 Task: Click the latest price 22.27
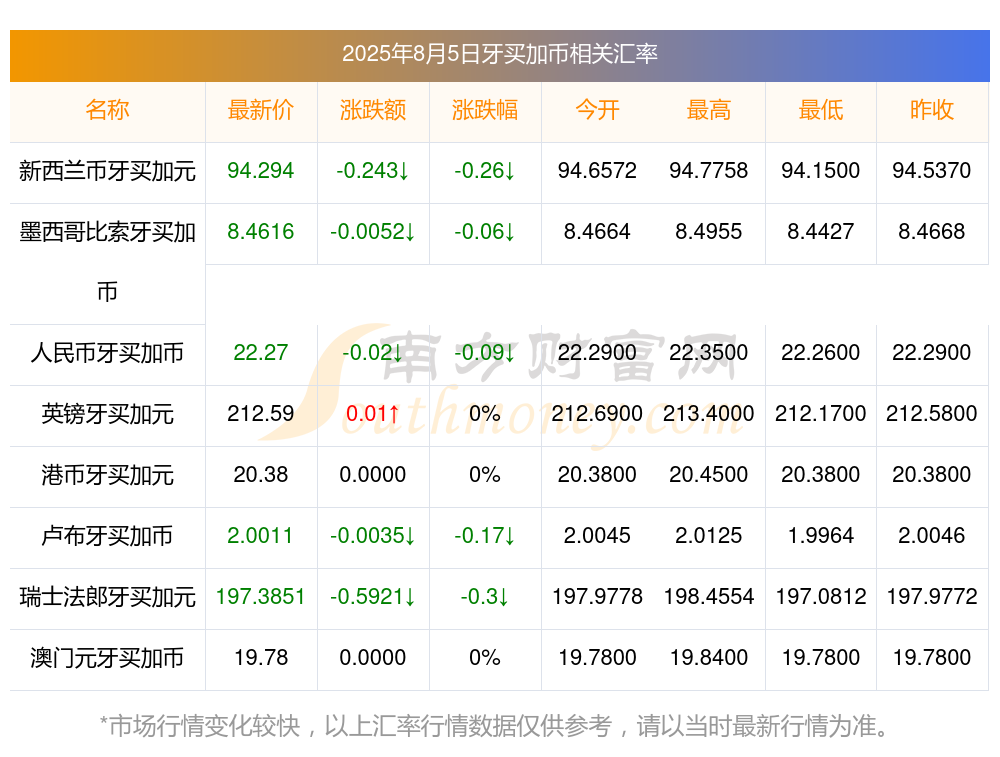pos(260,353)
